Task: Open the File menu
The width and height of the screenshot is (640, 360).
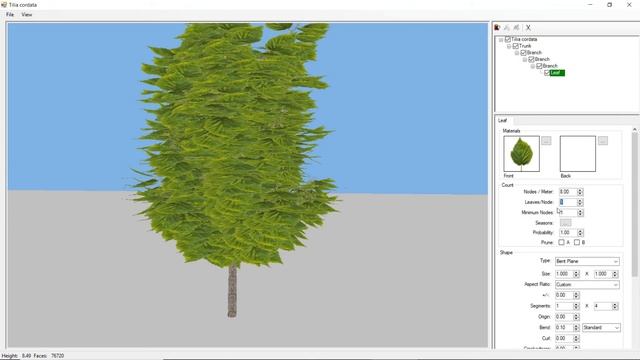Action: point(10,15)
